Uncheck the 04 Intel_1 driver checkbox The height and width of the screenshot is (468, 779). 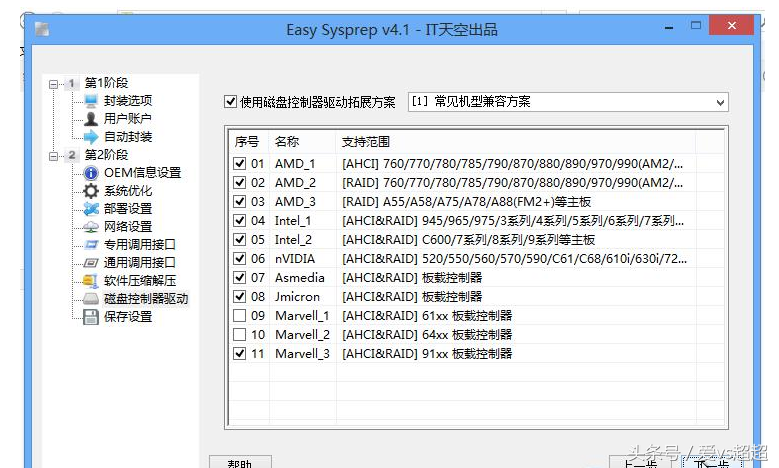click(239, 220)
